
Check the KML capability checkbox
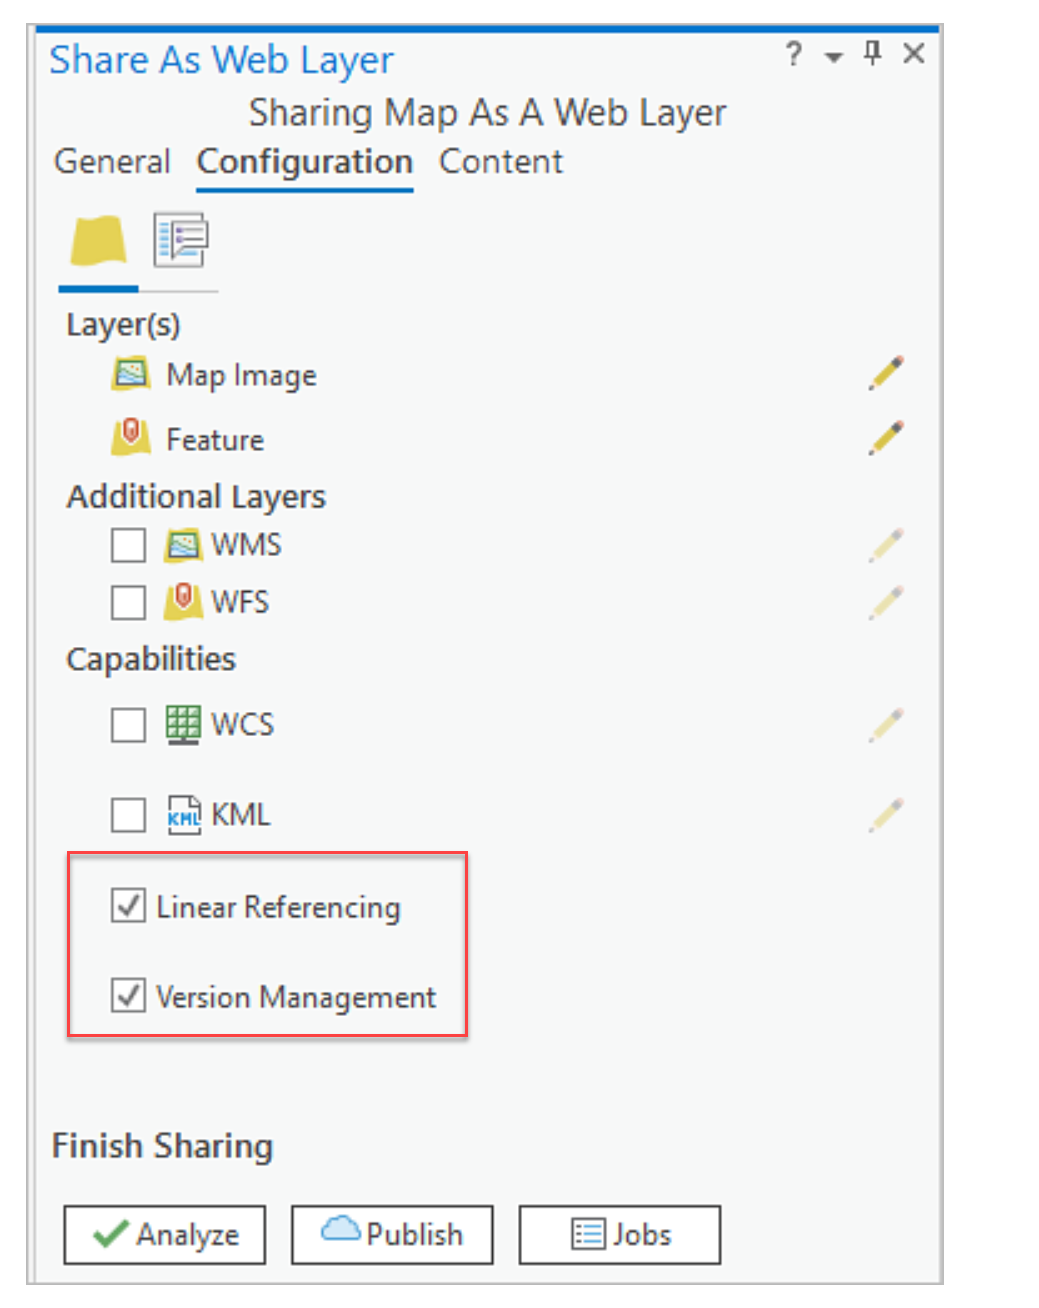tap(128, 815)
